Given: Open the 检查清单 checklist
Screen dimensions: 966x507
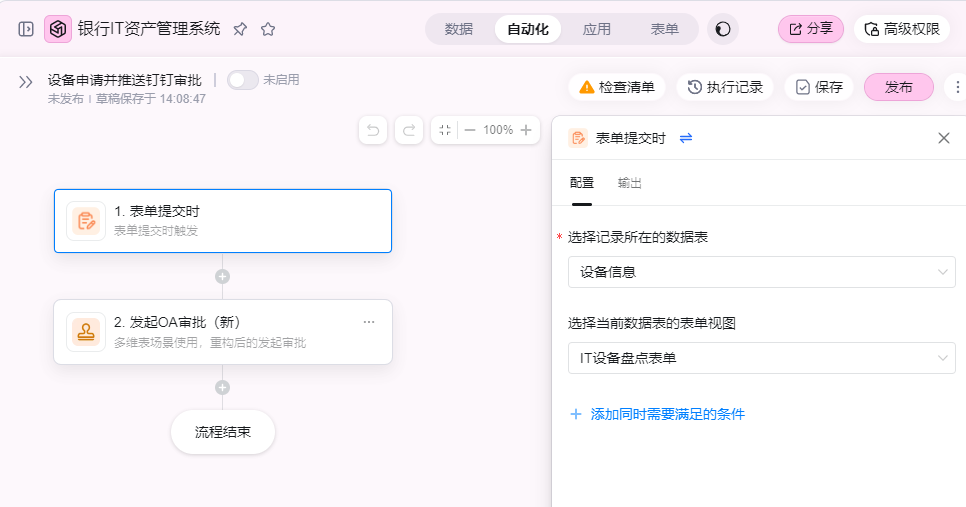Looking at the screenshot, I should coord(617,87).
